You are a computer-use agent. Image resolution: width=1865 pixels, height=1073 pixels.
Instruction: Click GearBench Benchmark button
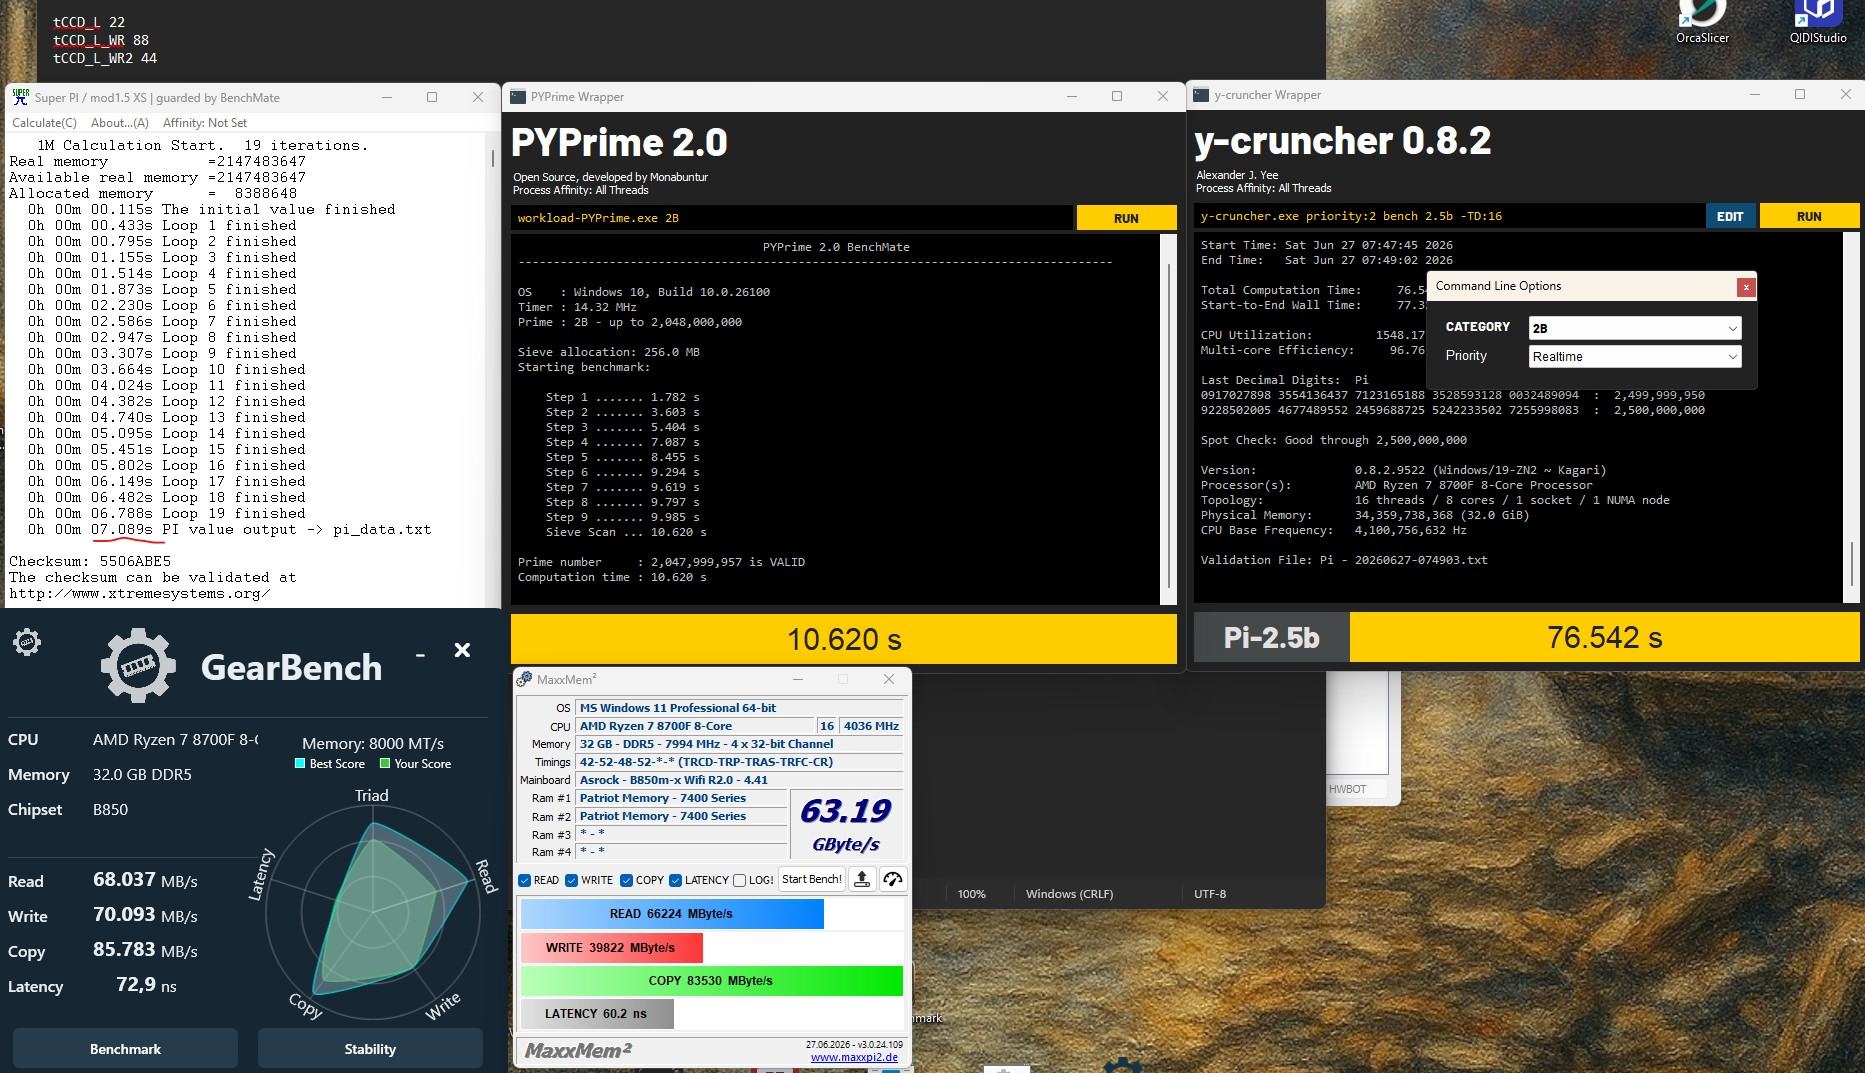click(125, 1048)
